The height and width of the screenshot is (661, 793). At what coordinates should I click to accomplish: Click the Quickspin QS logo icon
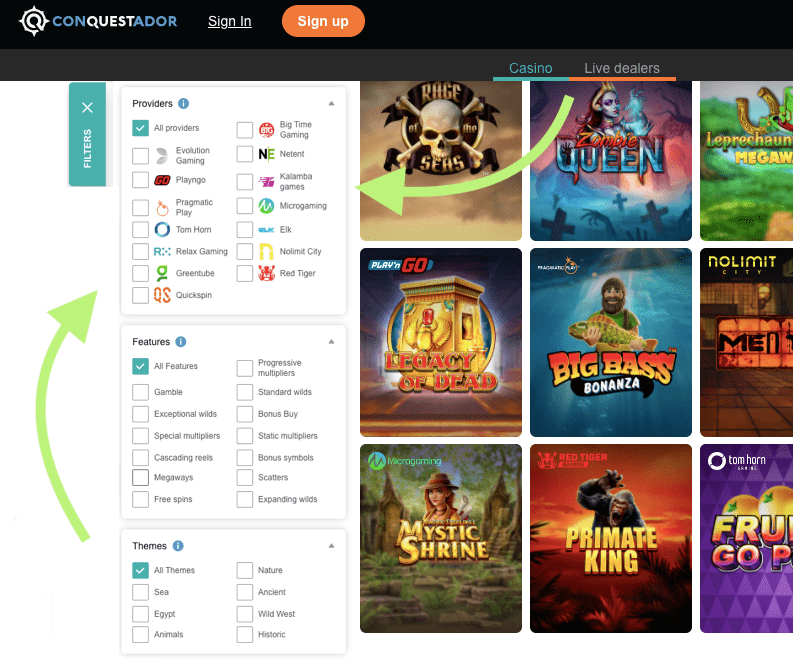(162, 295)
